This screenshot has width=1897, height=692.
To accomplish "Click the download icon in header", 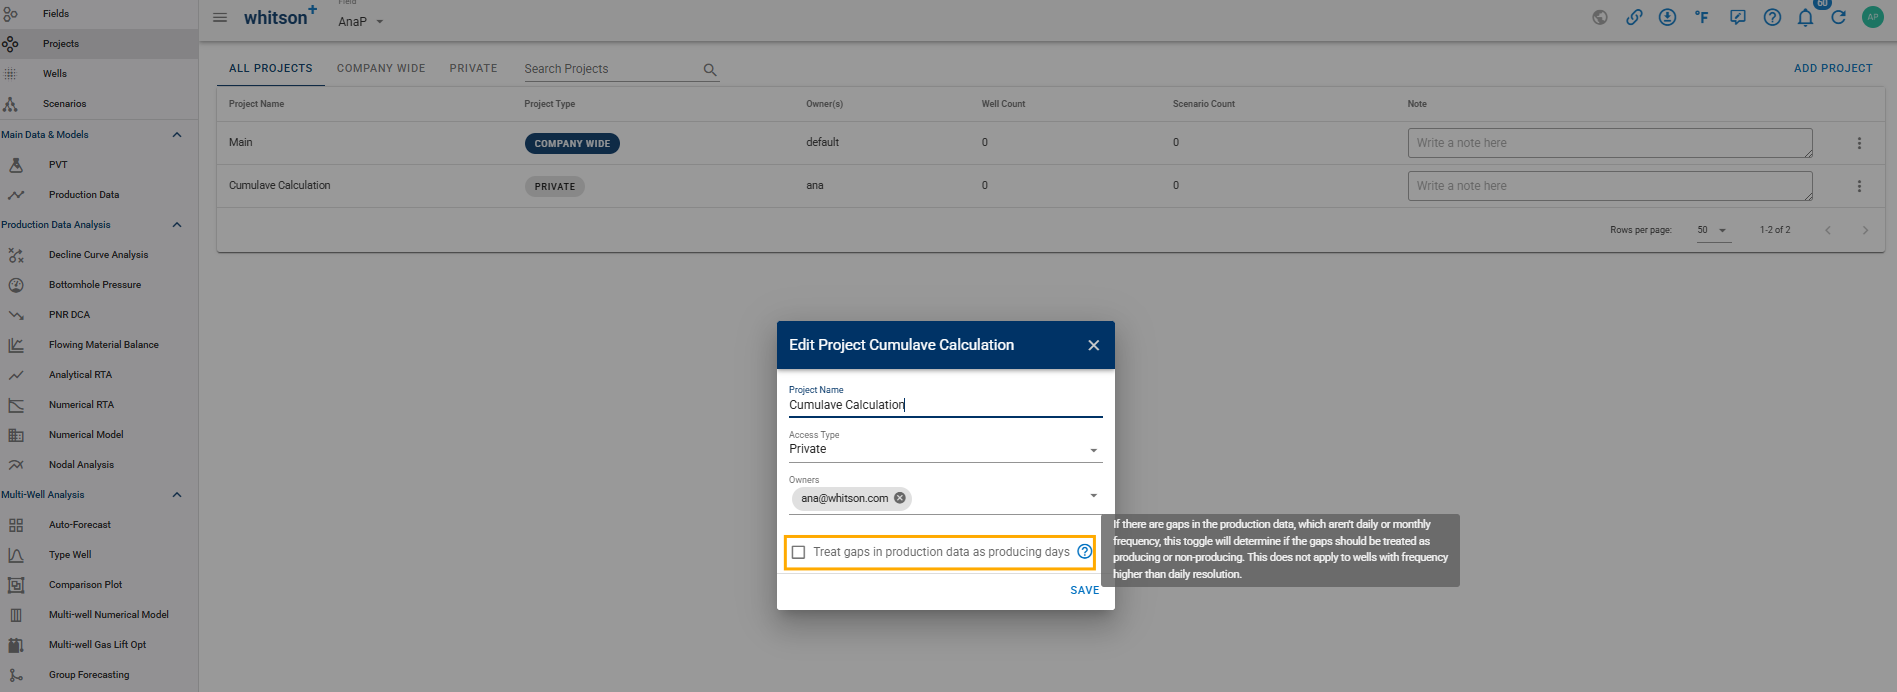I will point(1667,17).
